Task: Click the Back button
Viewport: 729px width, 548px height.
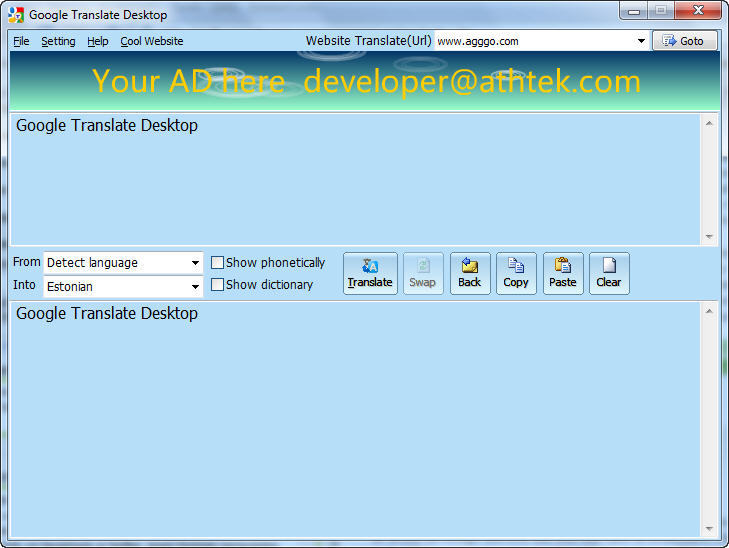Action: [x=470, y=273]
